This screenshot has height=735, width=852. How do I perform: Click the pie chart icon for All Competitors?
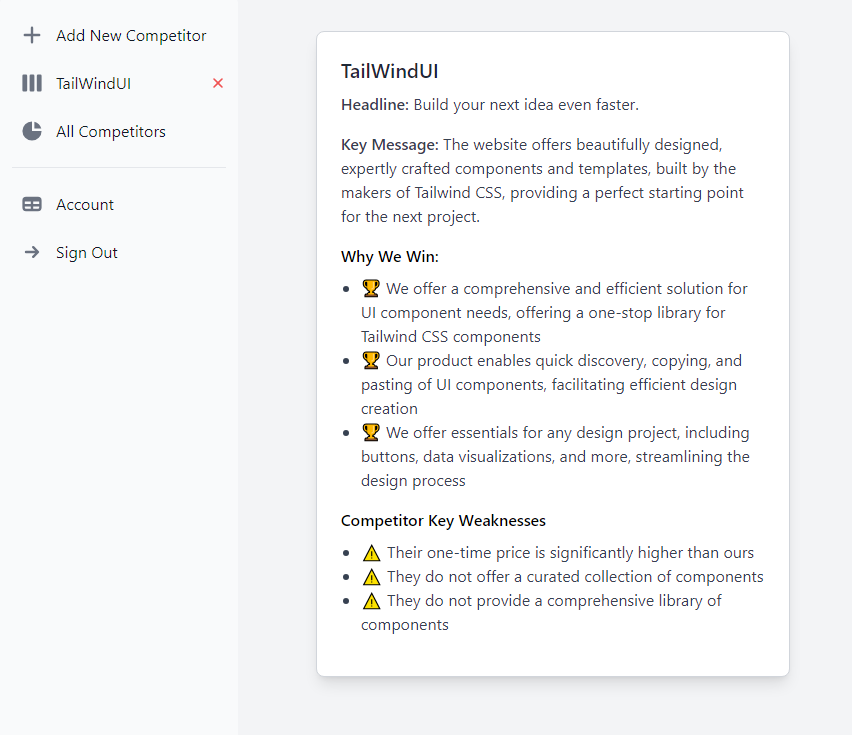32,131
